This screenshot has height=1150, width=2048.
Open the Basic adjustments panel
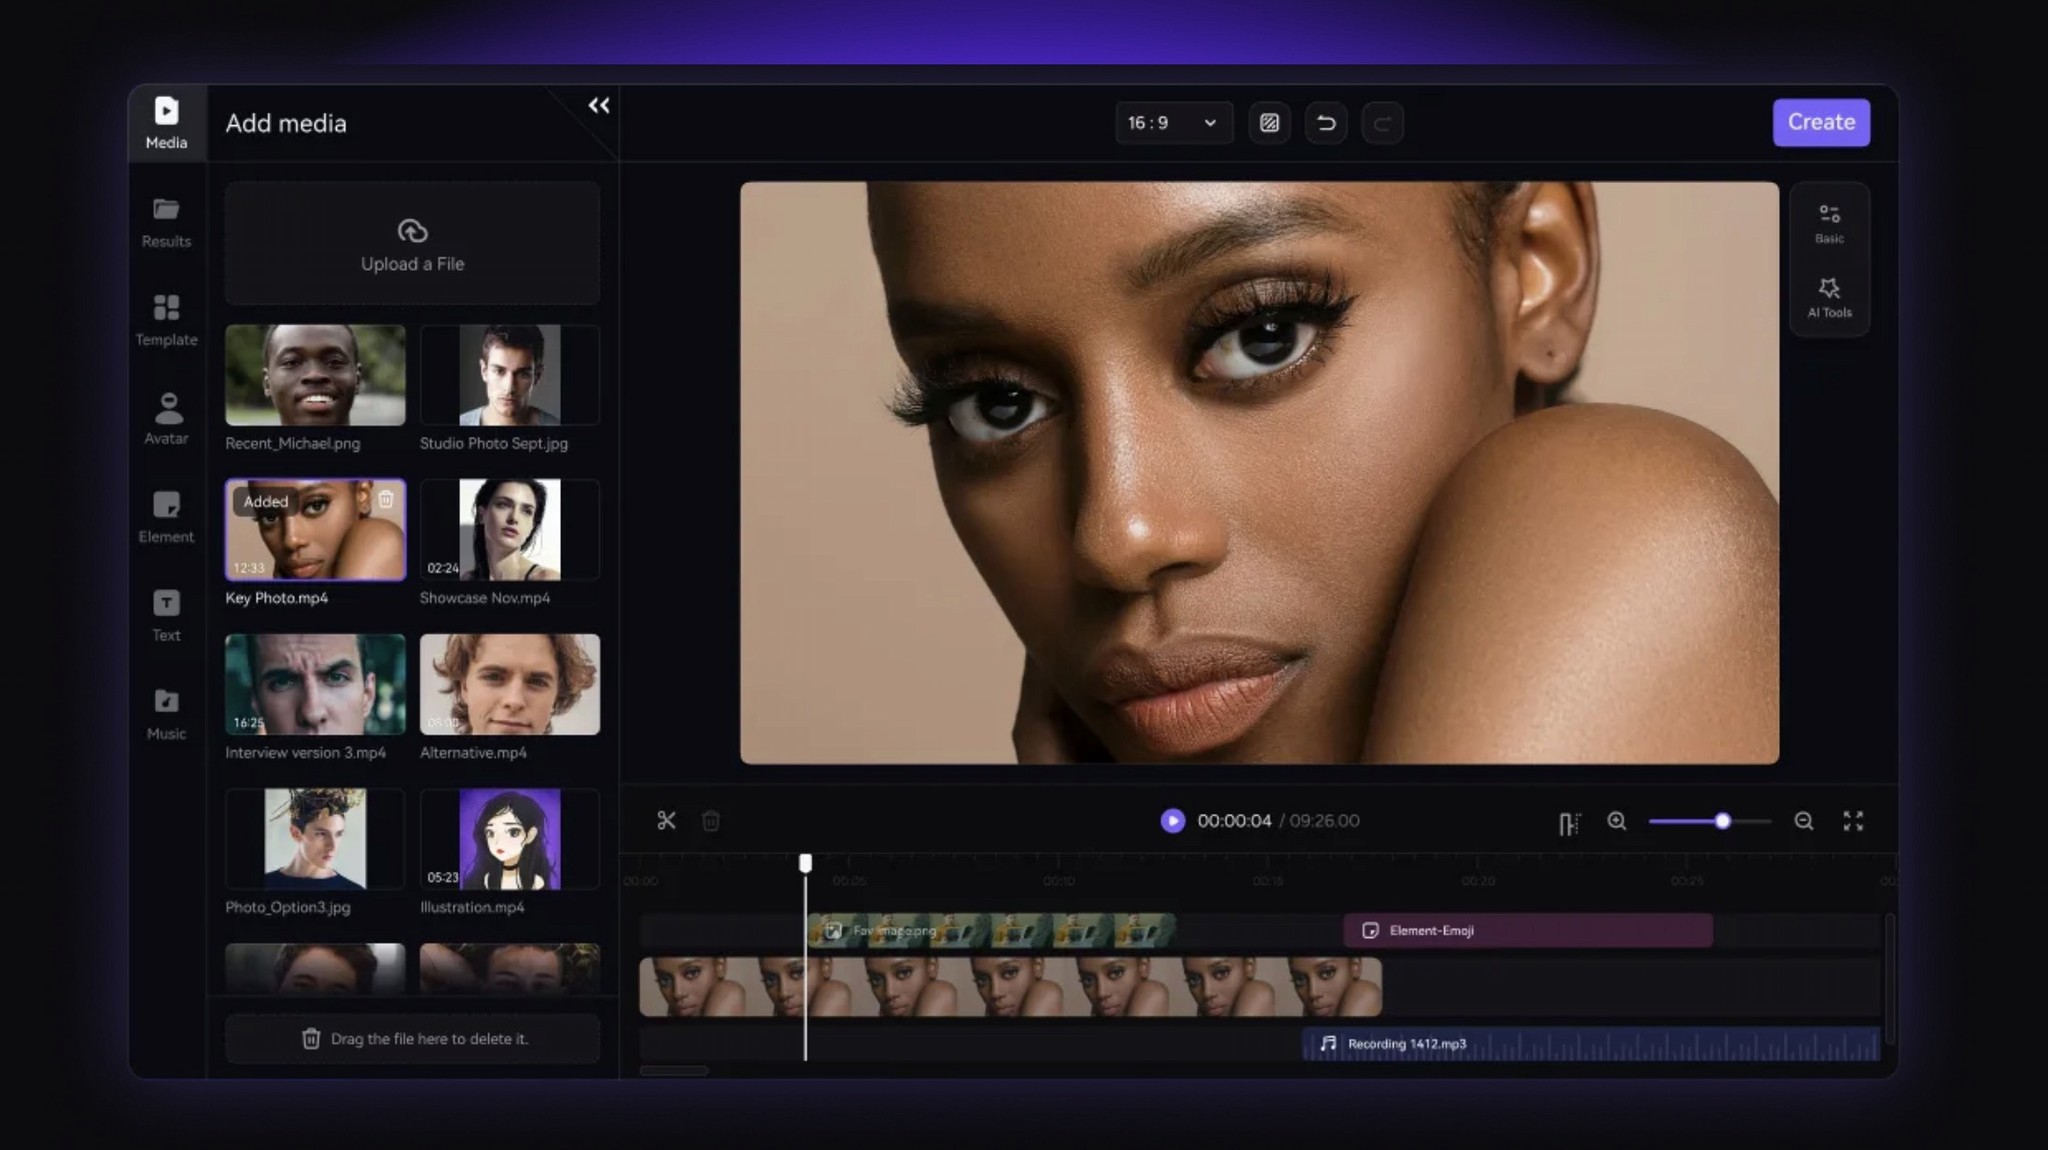click(1829, 223)
